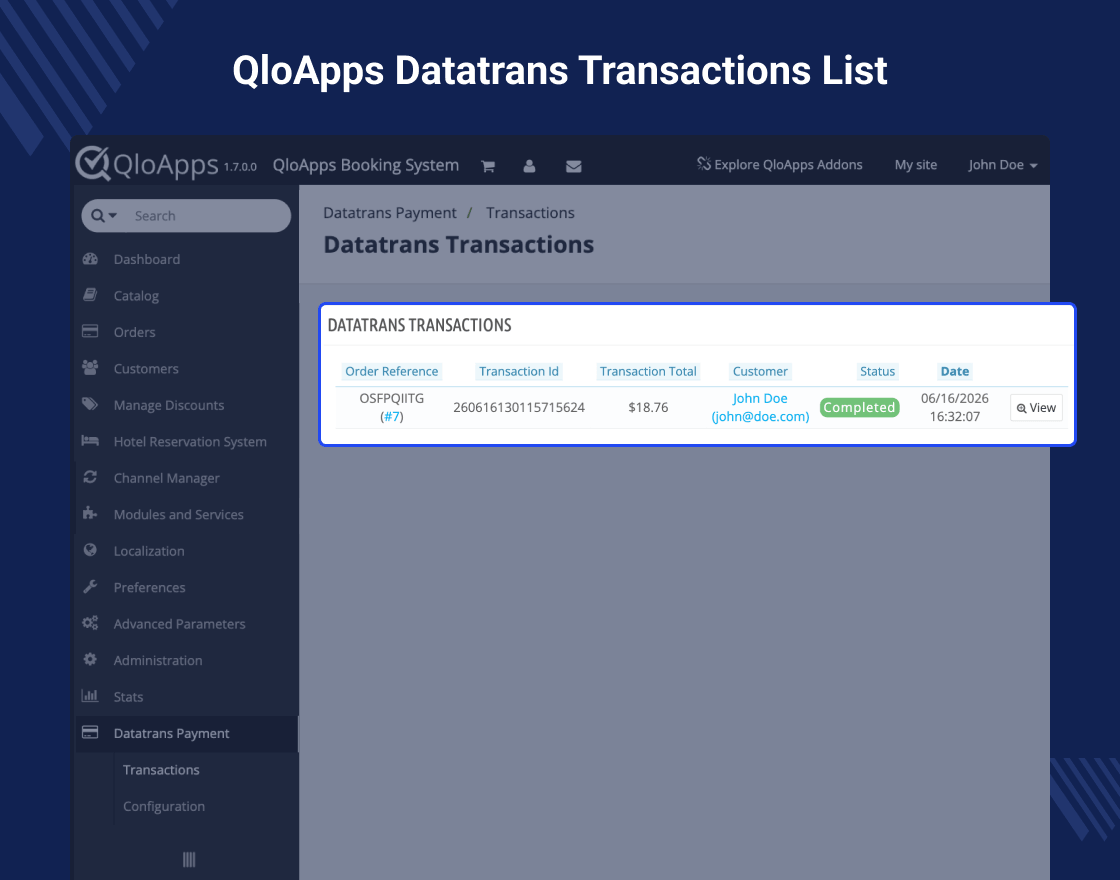The height and width of the screenshot is (880, 1120).
Task: Open the Customers menu item
Action: coord(146,369)
